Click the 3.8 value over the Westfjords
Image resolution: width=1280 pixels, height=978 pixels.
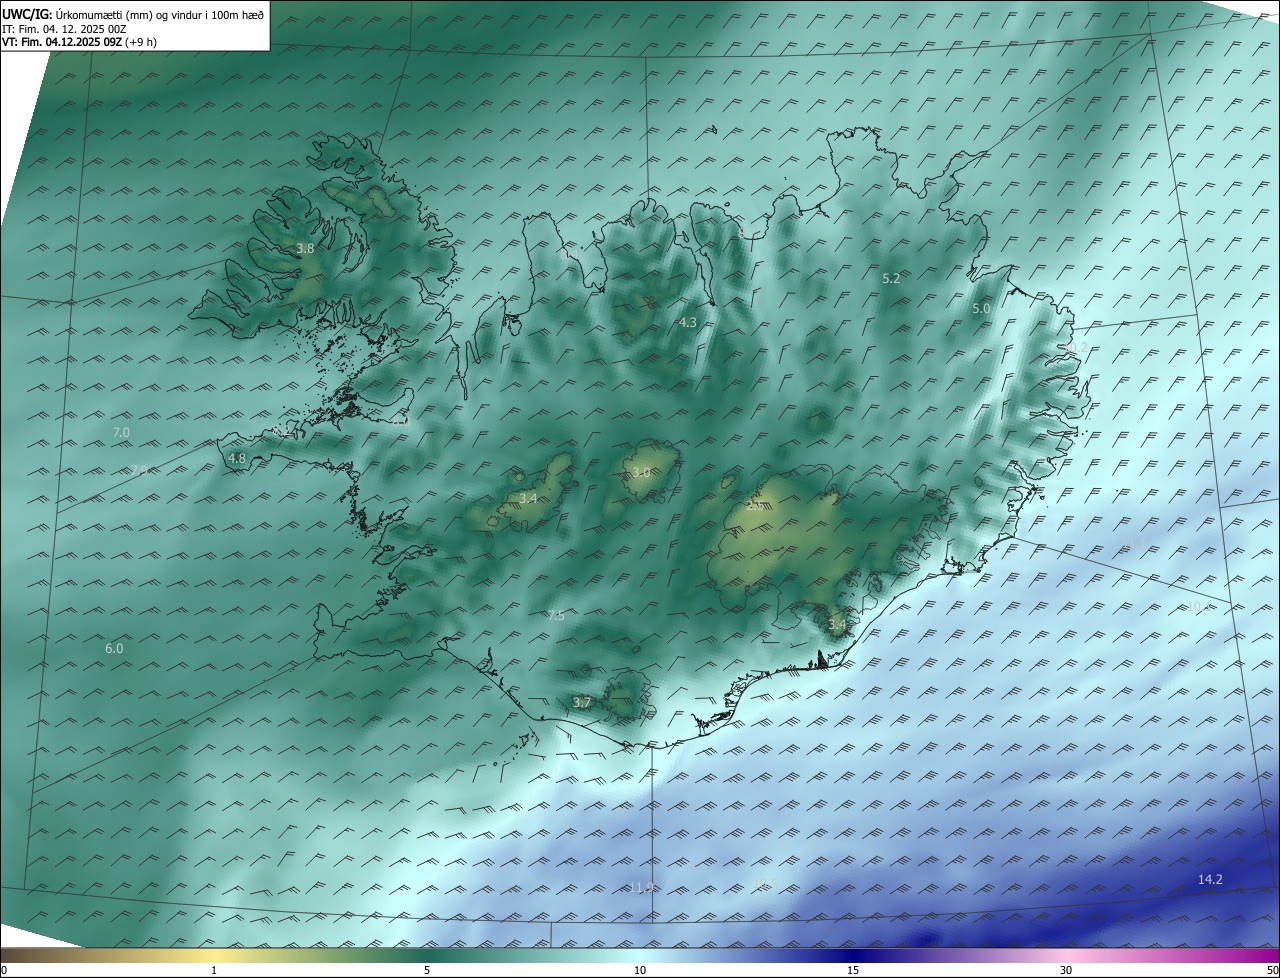coord(306,248)
